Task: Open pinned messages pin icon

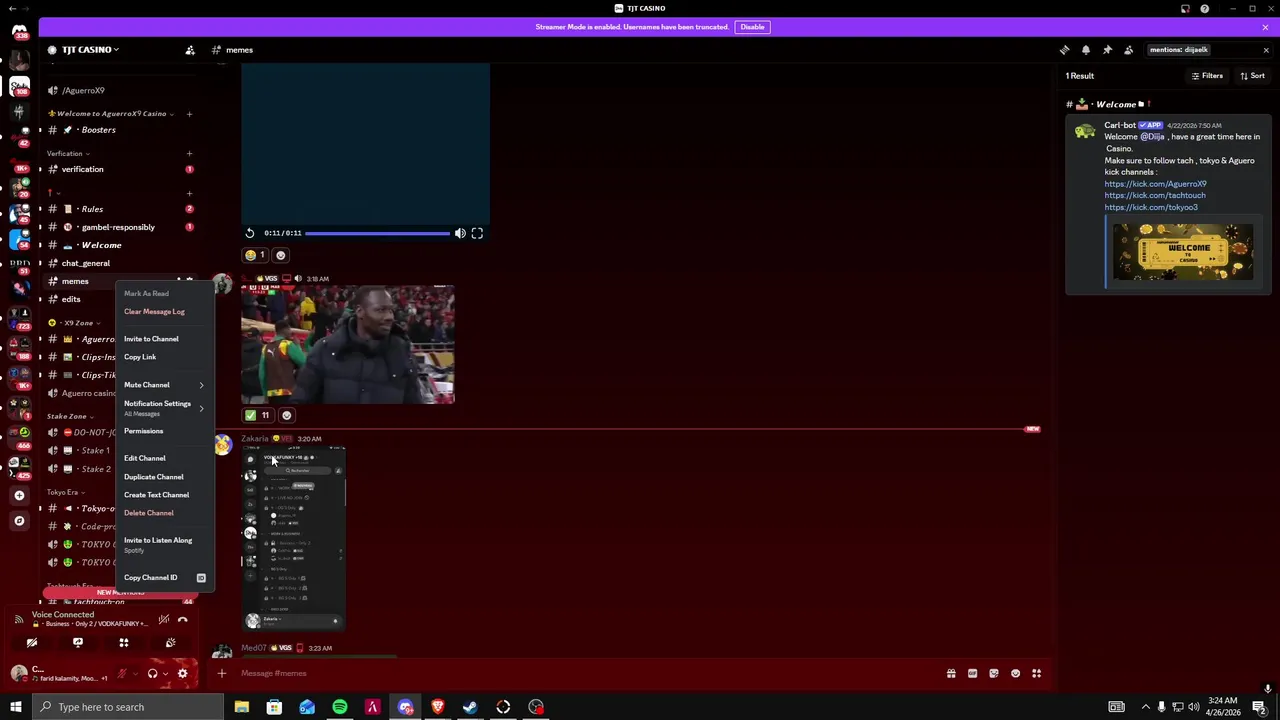Action: click(x=1107, y=50)
